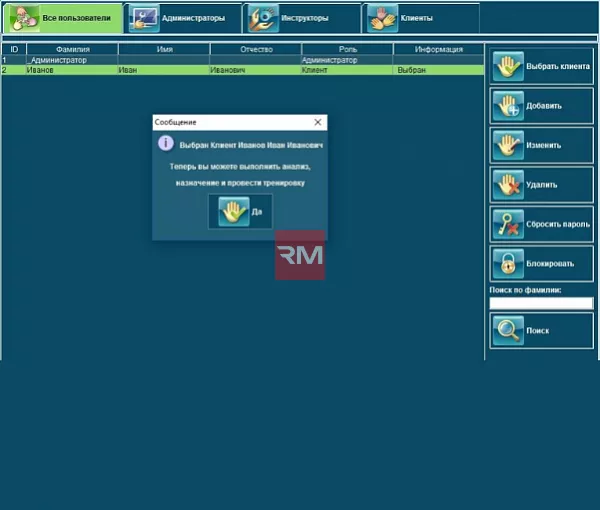This screenshot has height=510, width=600.
Task: Click the Иван first name cell
Action: click(x=164, y=70)
